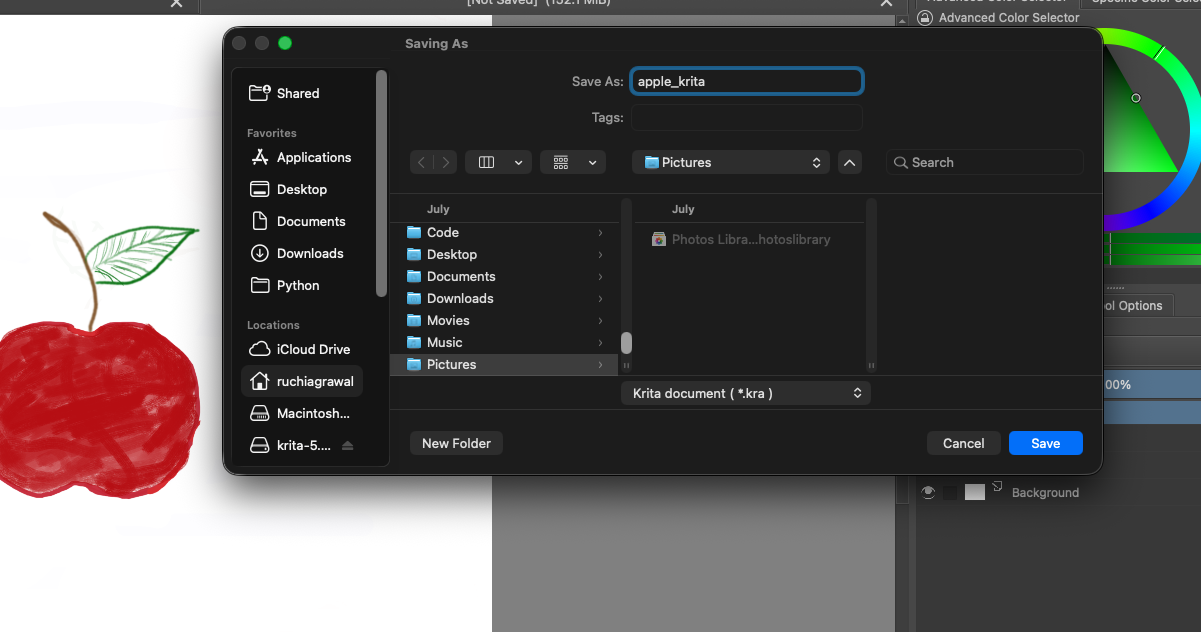
Task: Open the Pictures location dropdown
Action: pos(731,162)
